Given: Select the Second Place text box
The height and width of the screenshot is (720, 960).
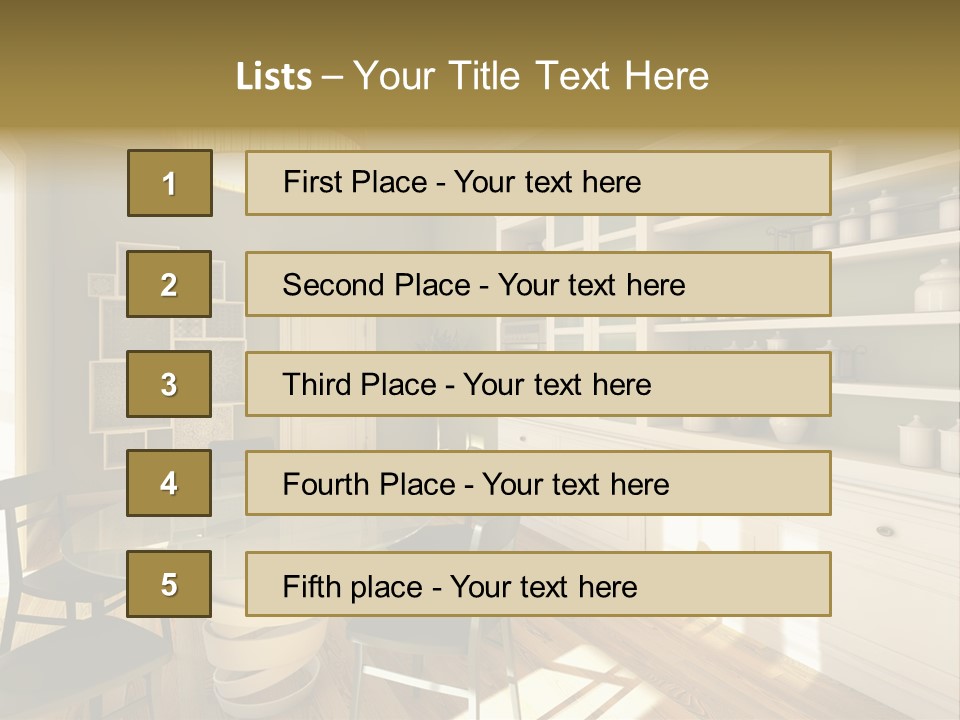Looking at the screenshot, I should [538, 284].
